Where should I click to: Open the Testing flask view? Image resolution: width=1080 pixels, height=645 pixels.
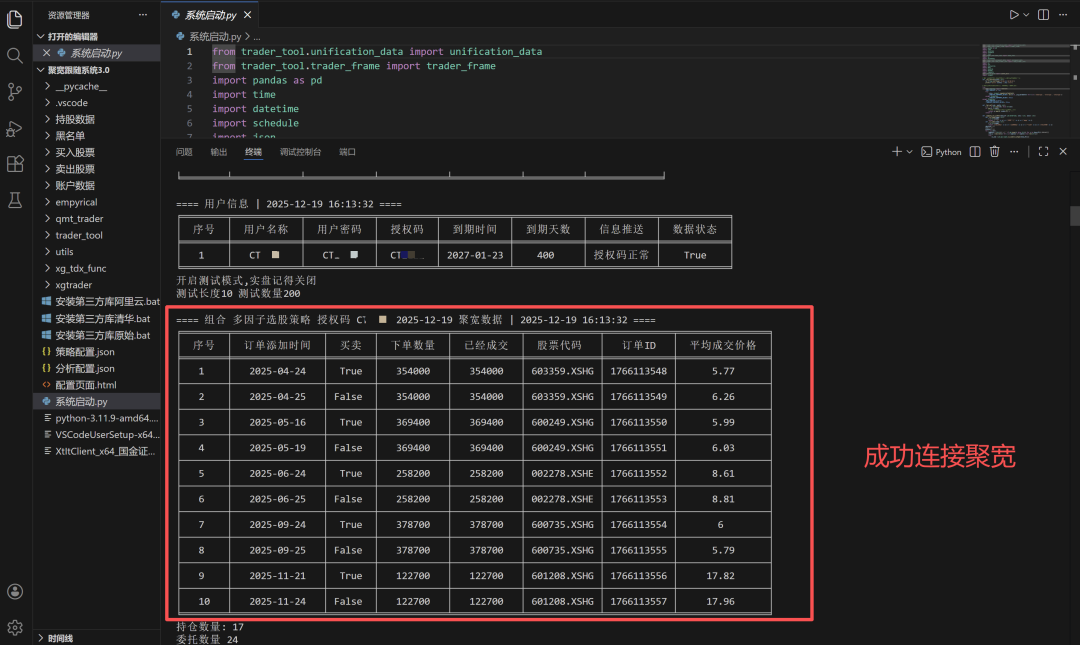click(x=15, y=200)
